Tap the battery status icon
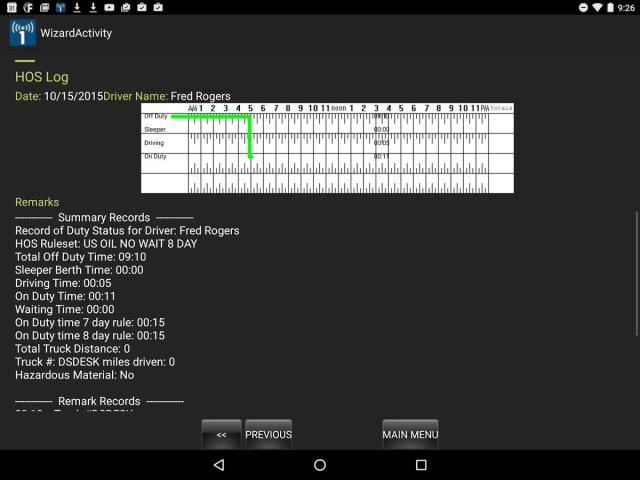The height and width of the screenshot is (480, 640). tap(612, 7)
